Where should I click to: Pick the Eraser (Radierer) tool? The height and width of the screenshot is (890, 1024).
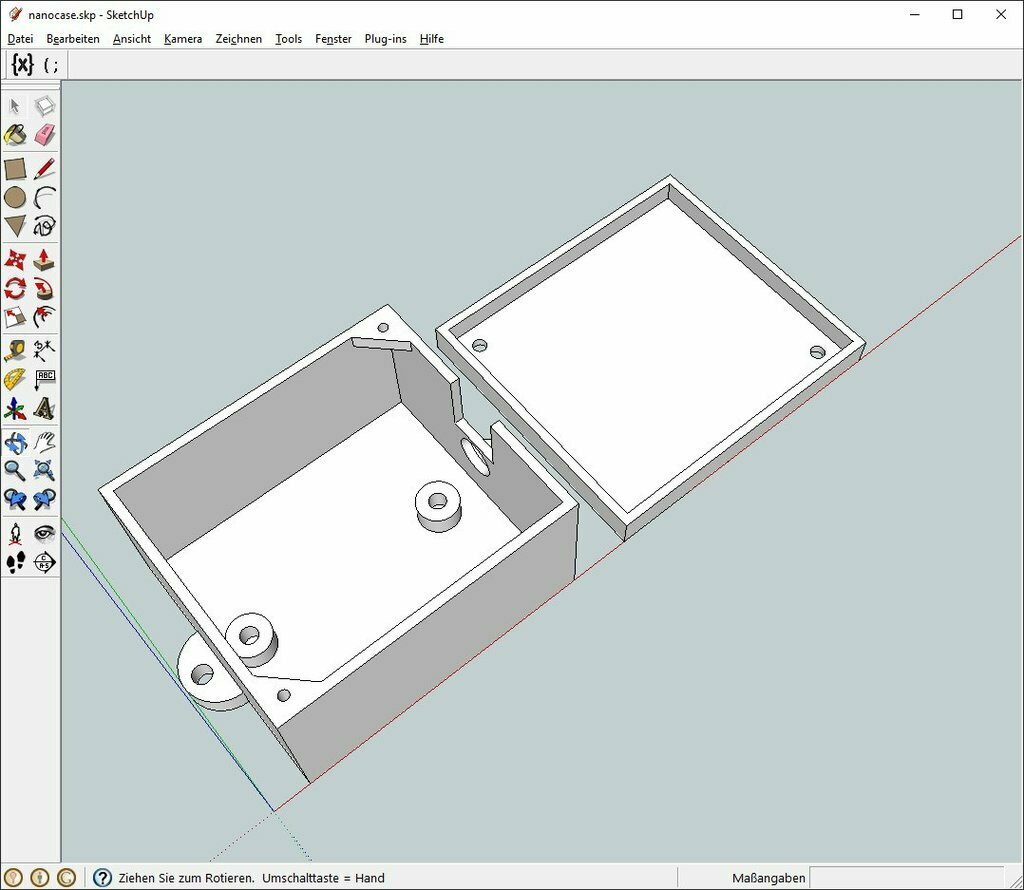(44, 133)
